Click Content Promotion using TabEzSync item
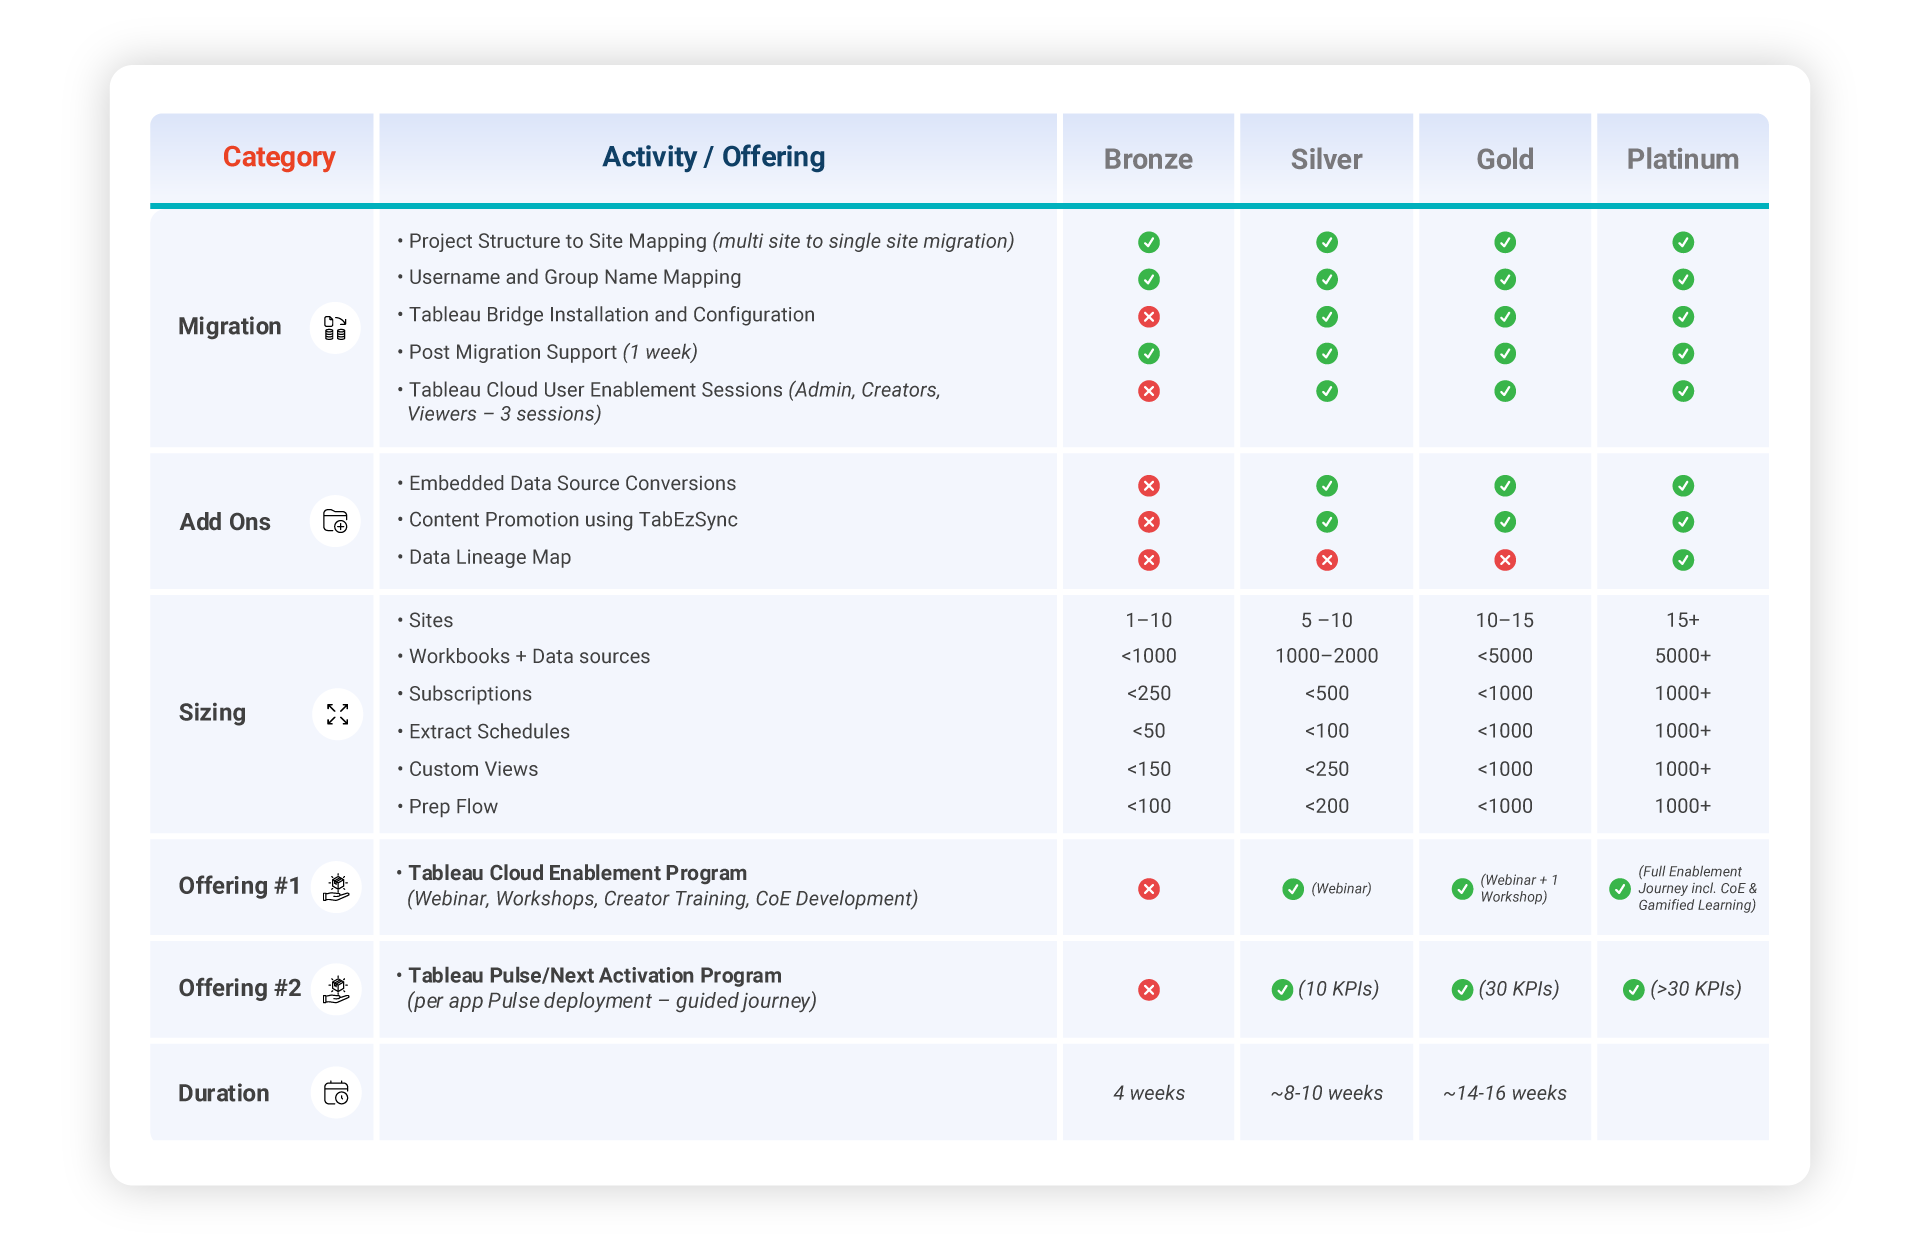Viewport: 1920px width, 1251px height. tap(568, 520)
